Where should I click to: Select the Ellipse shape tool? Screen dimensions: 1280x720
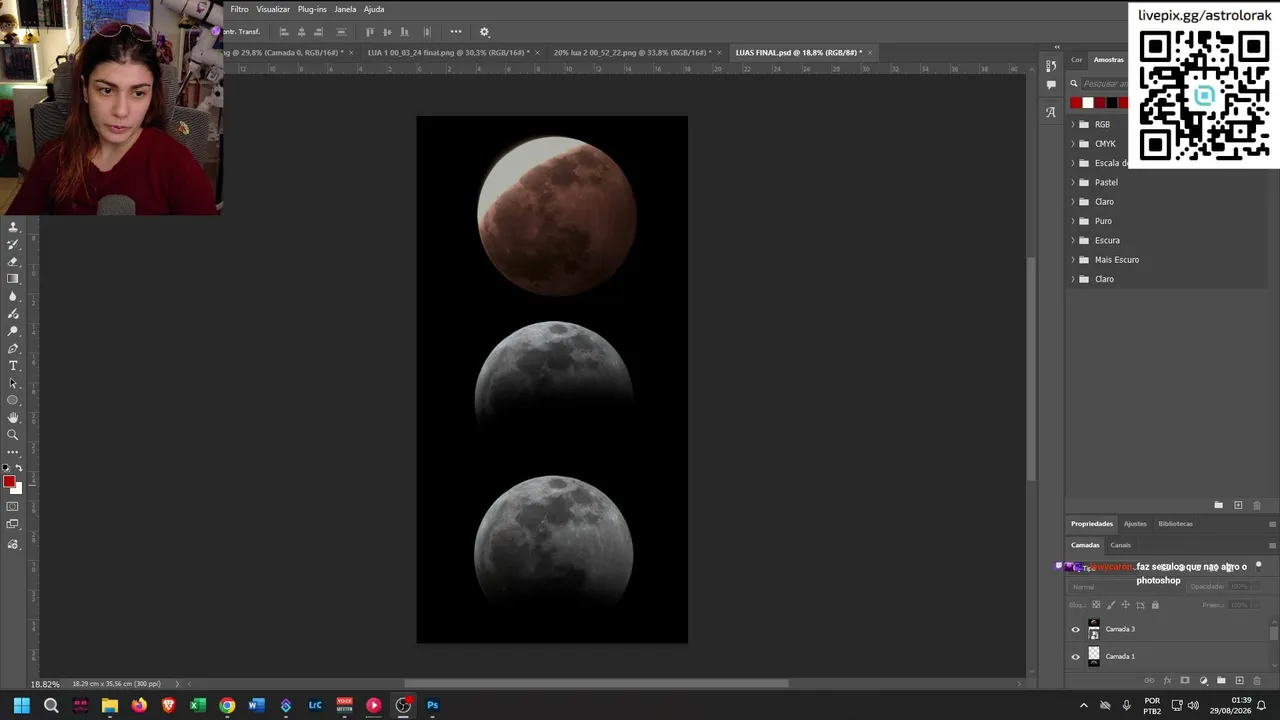[13, 400]
